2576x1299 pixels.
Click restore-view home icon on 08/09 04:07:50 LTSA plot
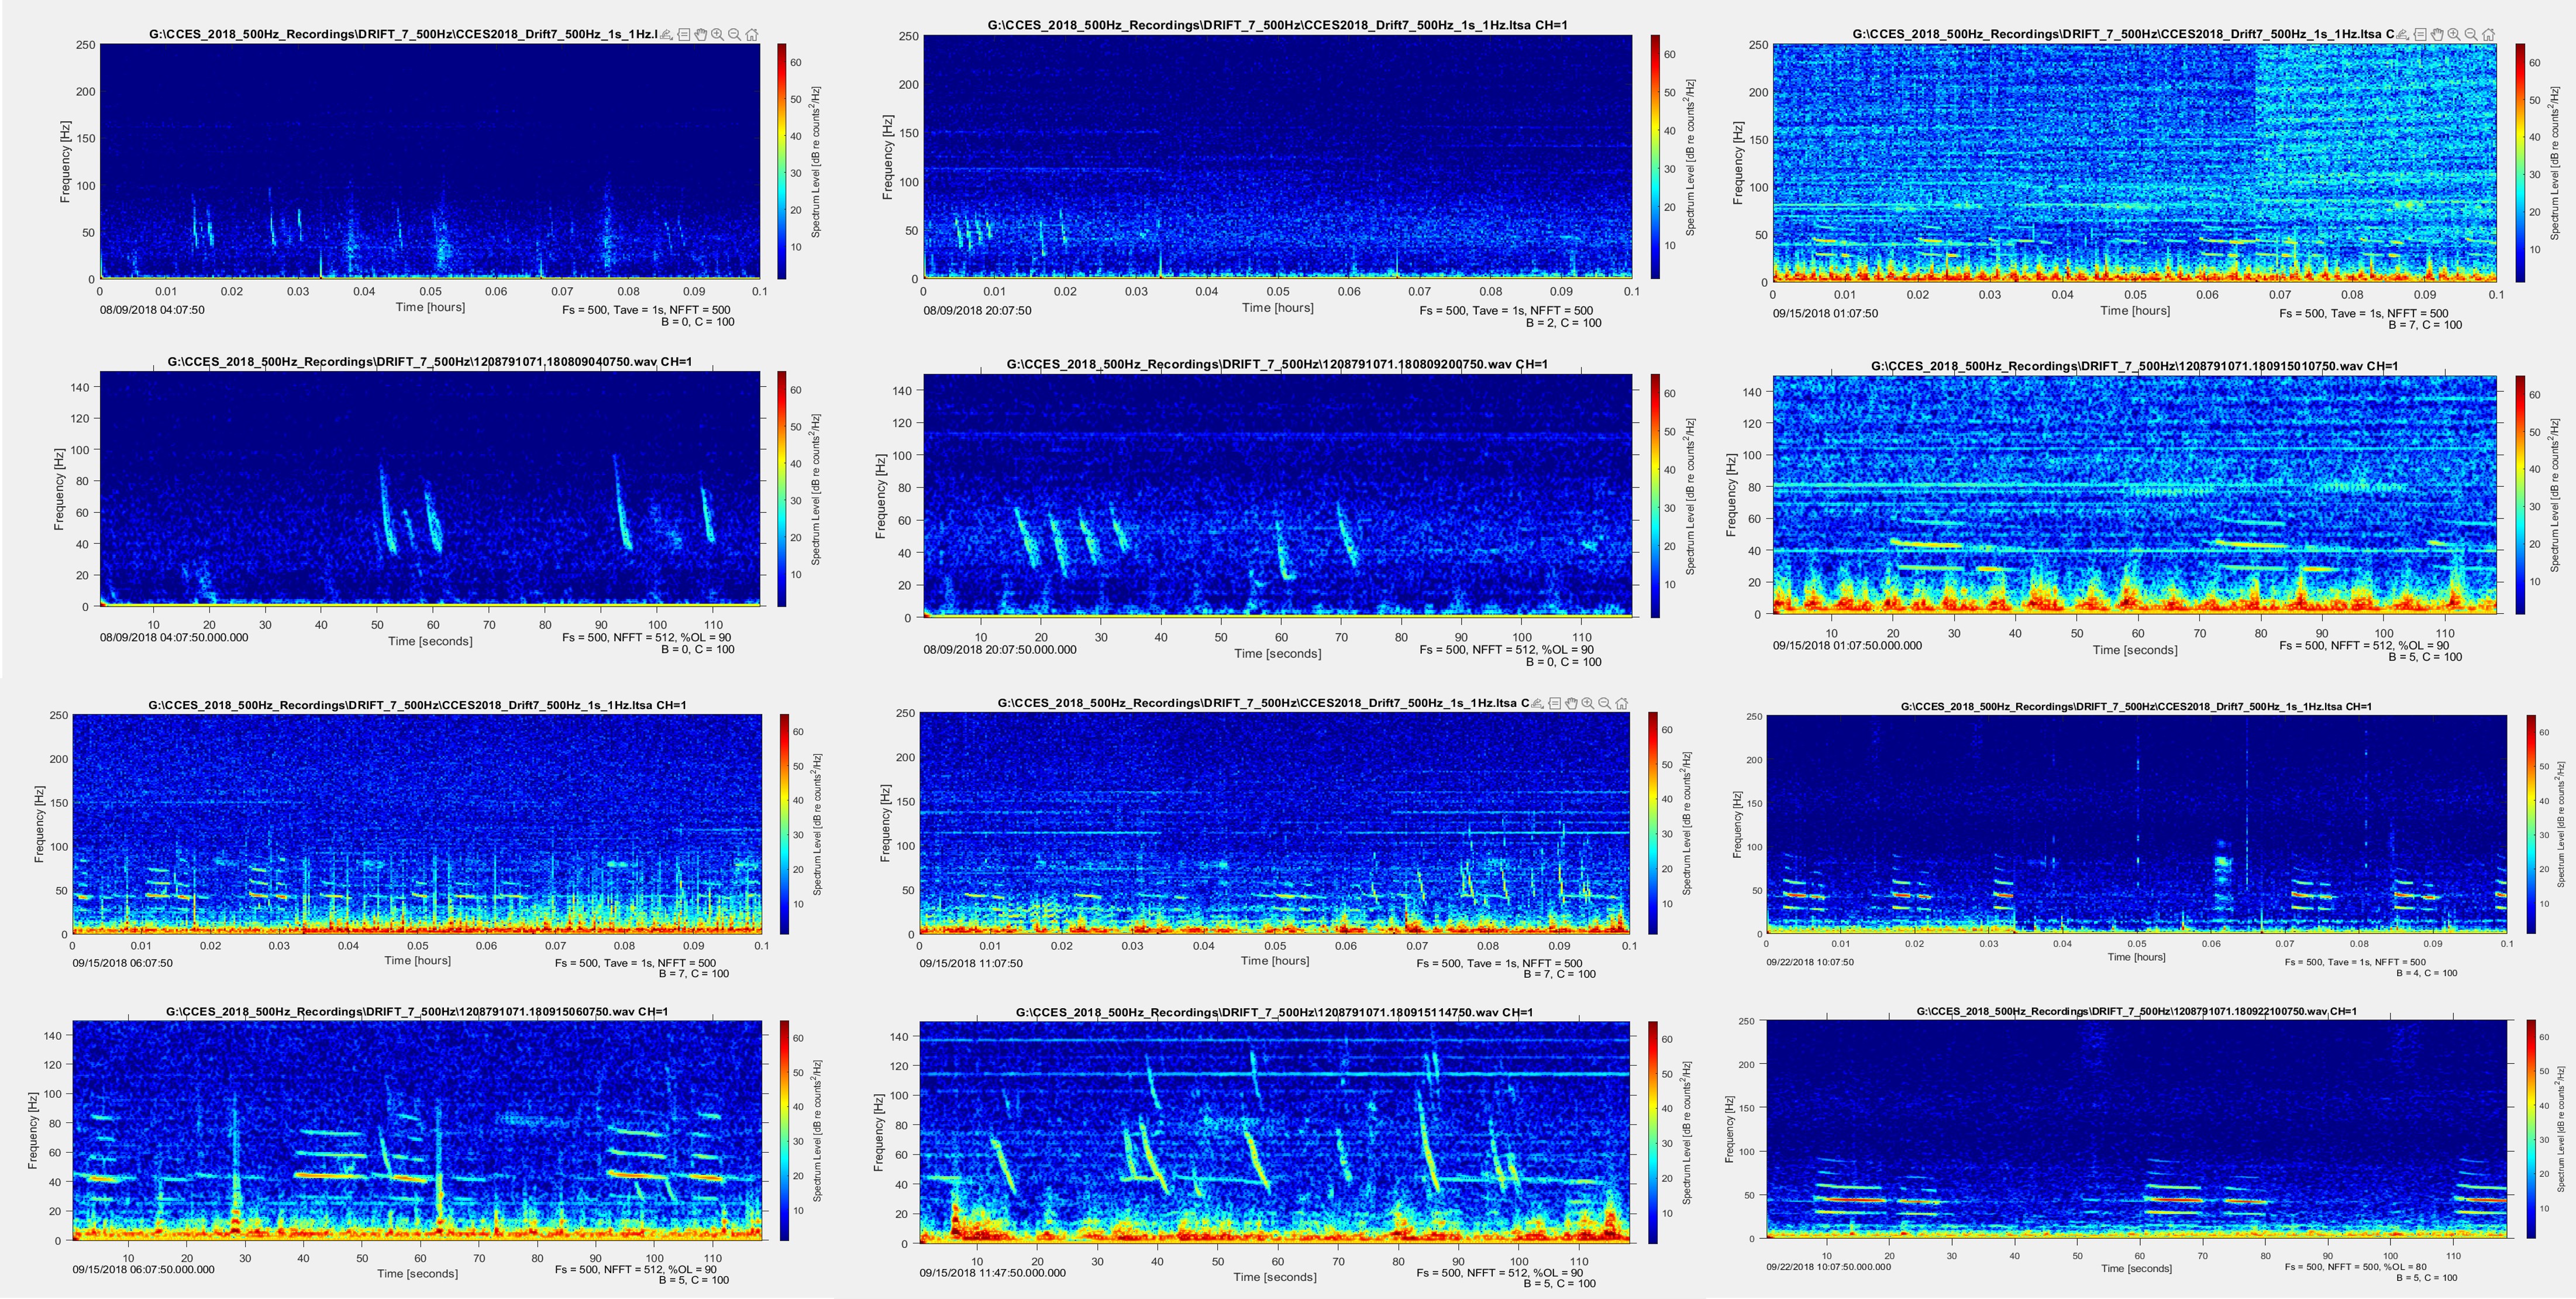pyautogui.click(x=752, y=34)
